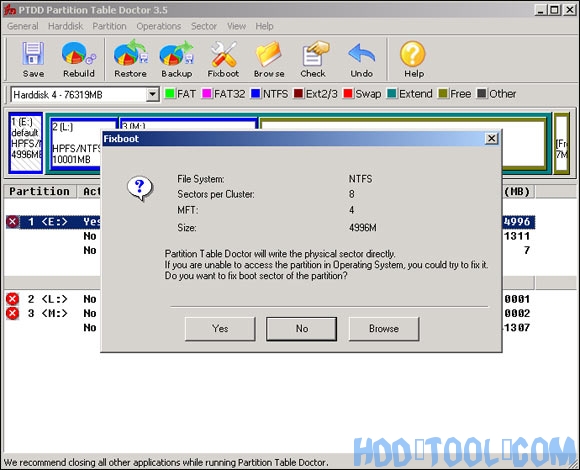
Task: Click the green FAT legend swatch
Action: [x=170, y=93]
